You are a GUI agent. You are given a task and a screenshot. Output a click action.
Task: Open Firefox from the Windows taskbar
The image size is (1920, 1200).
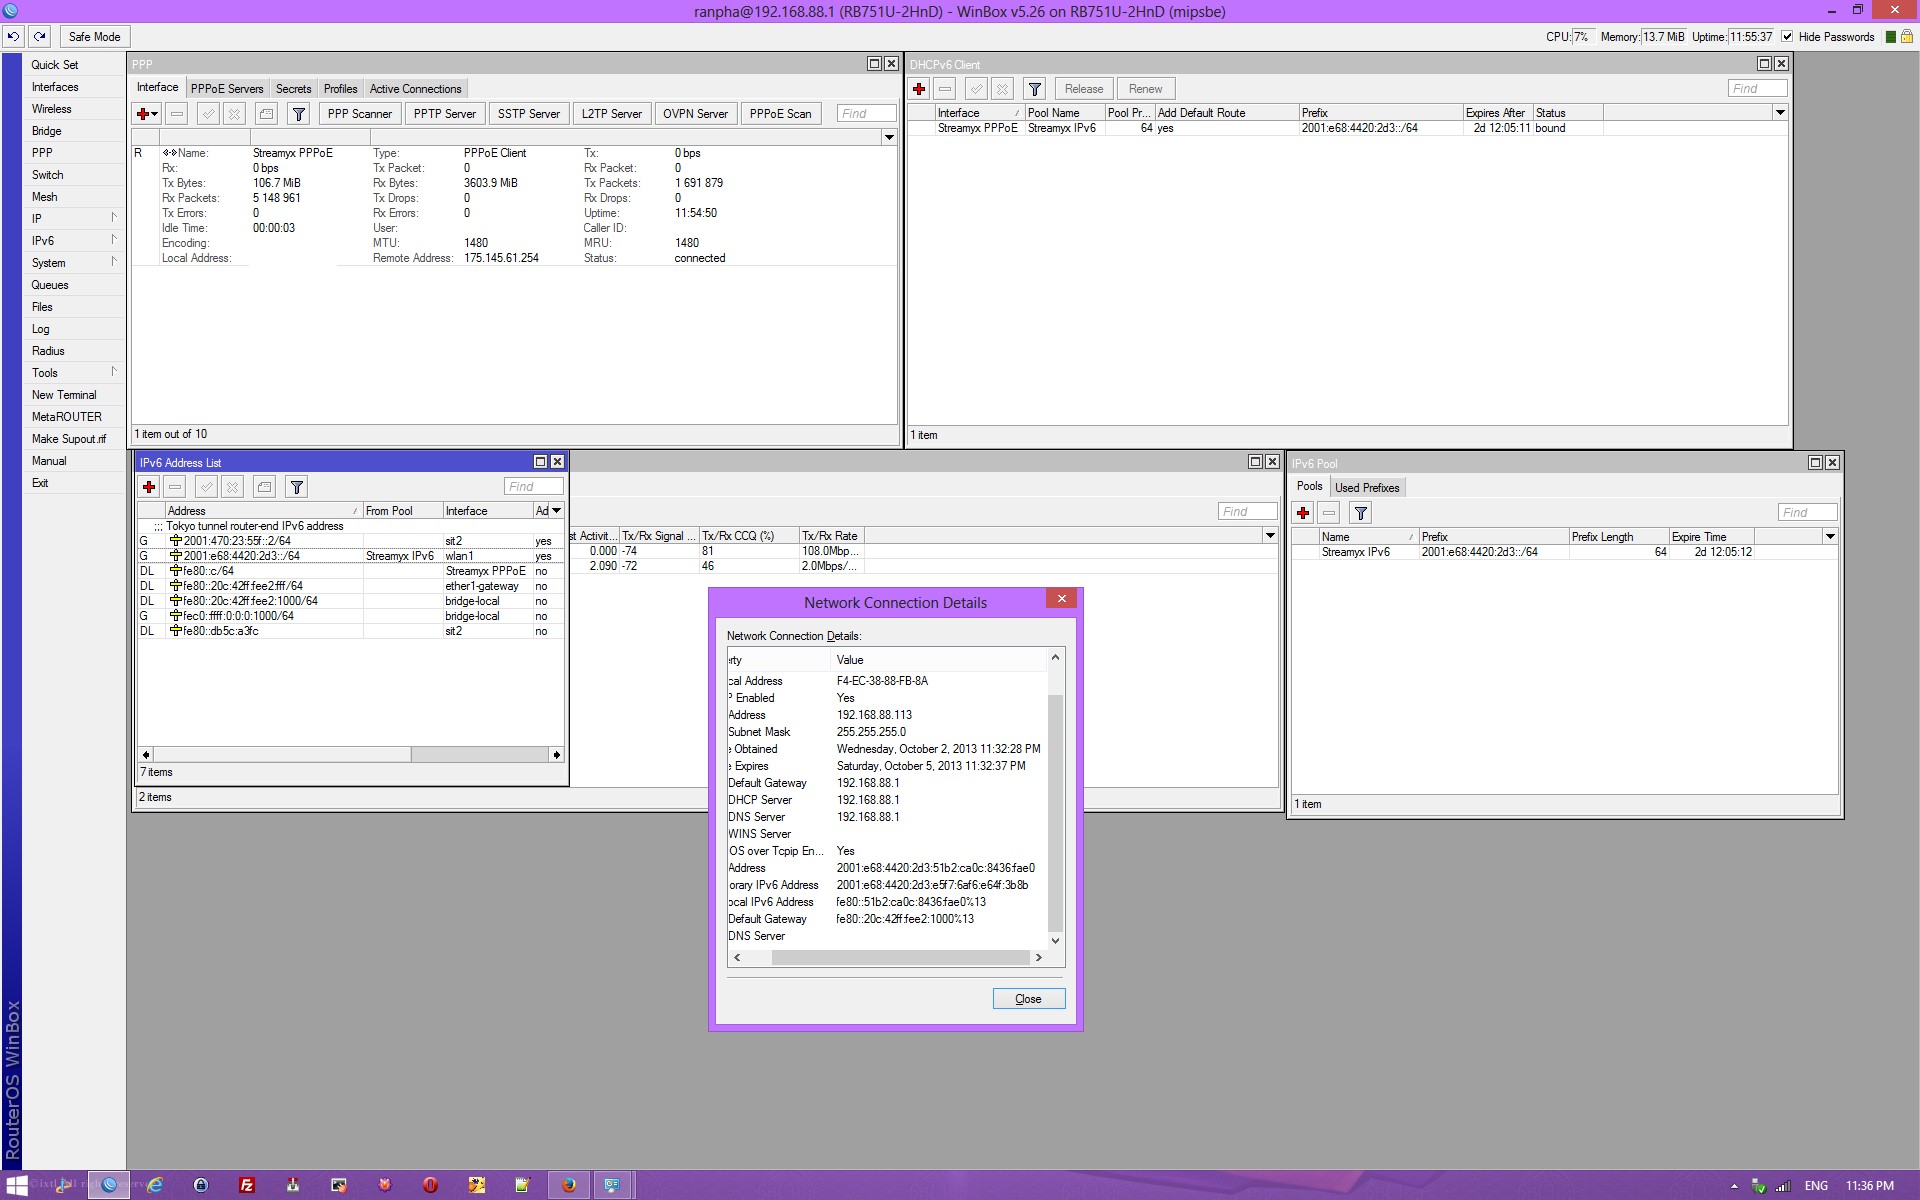568,1185
